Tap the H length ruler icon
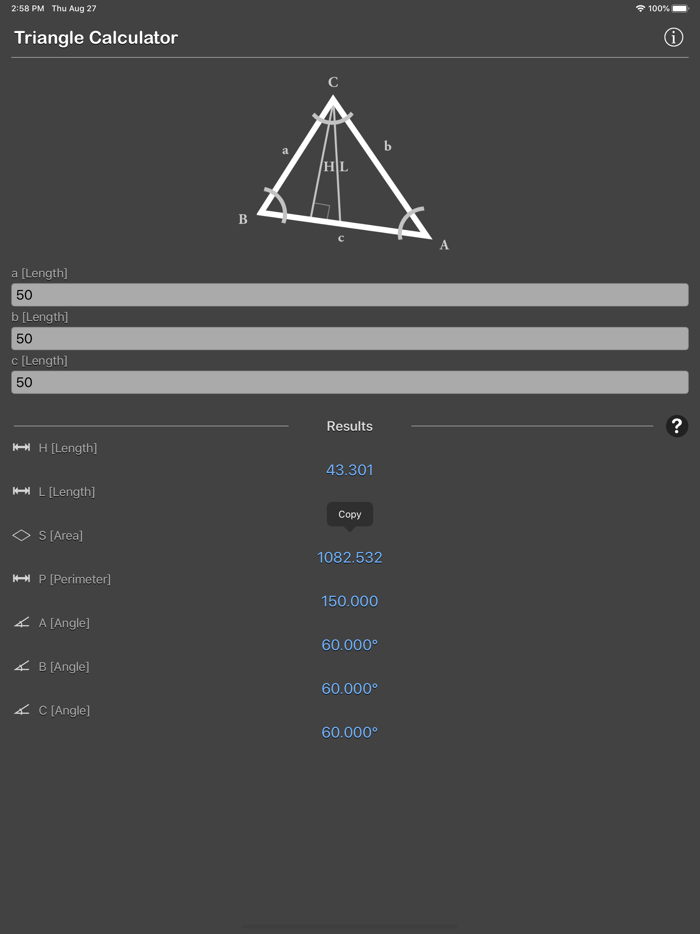Viewport: 700px width, 934px height. (21, 447)
